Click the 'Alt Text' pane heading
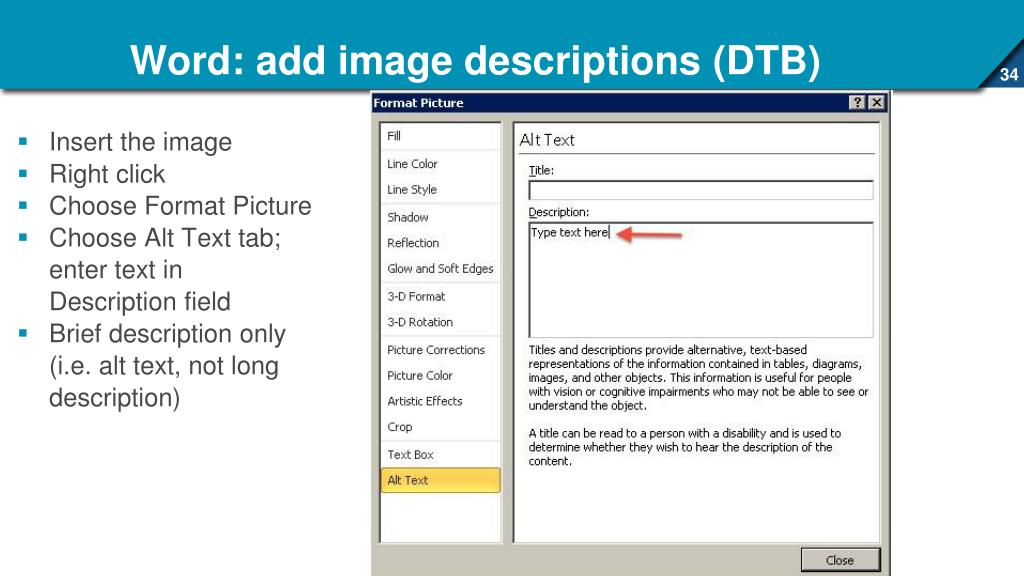 pyautogui.click(x=547, y=140)
